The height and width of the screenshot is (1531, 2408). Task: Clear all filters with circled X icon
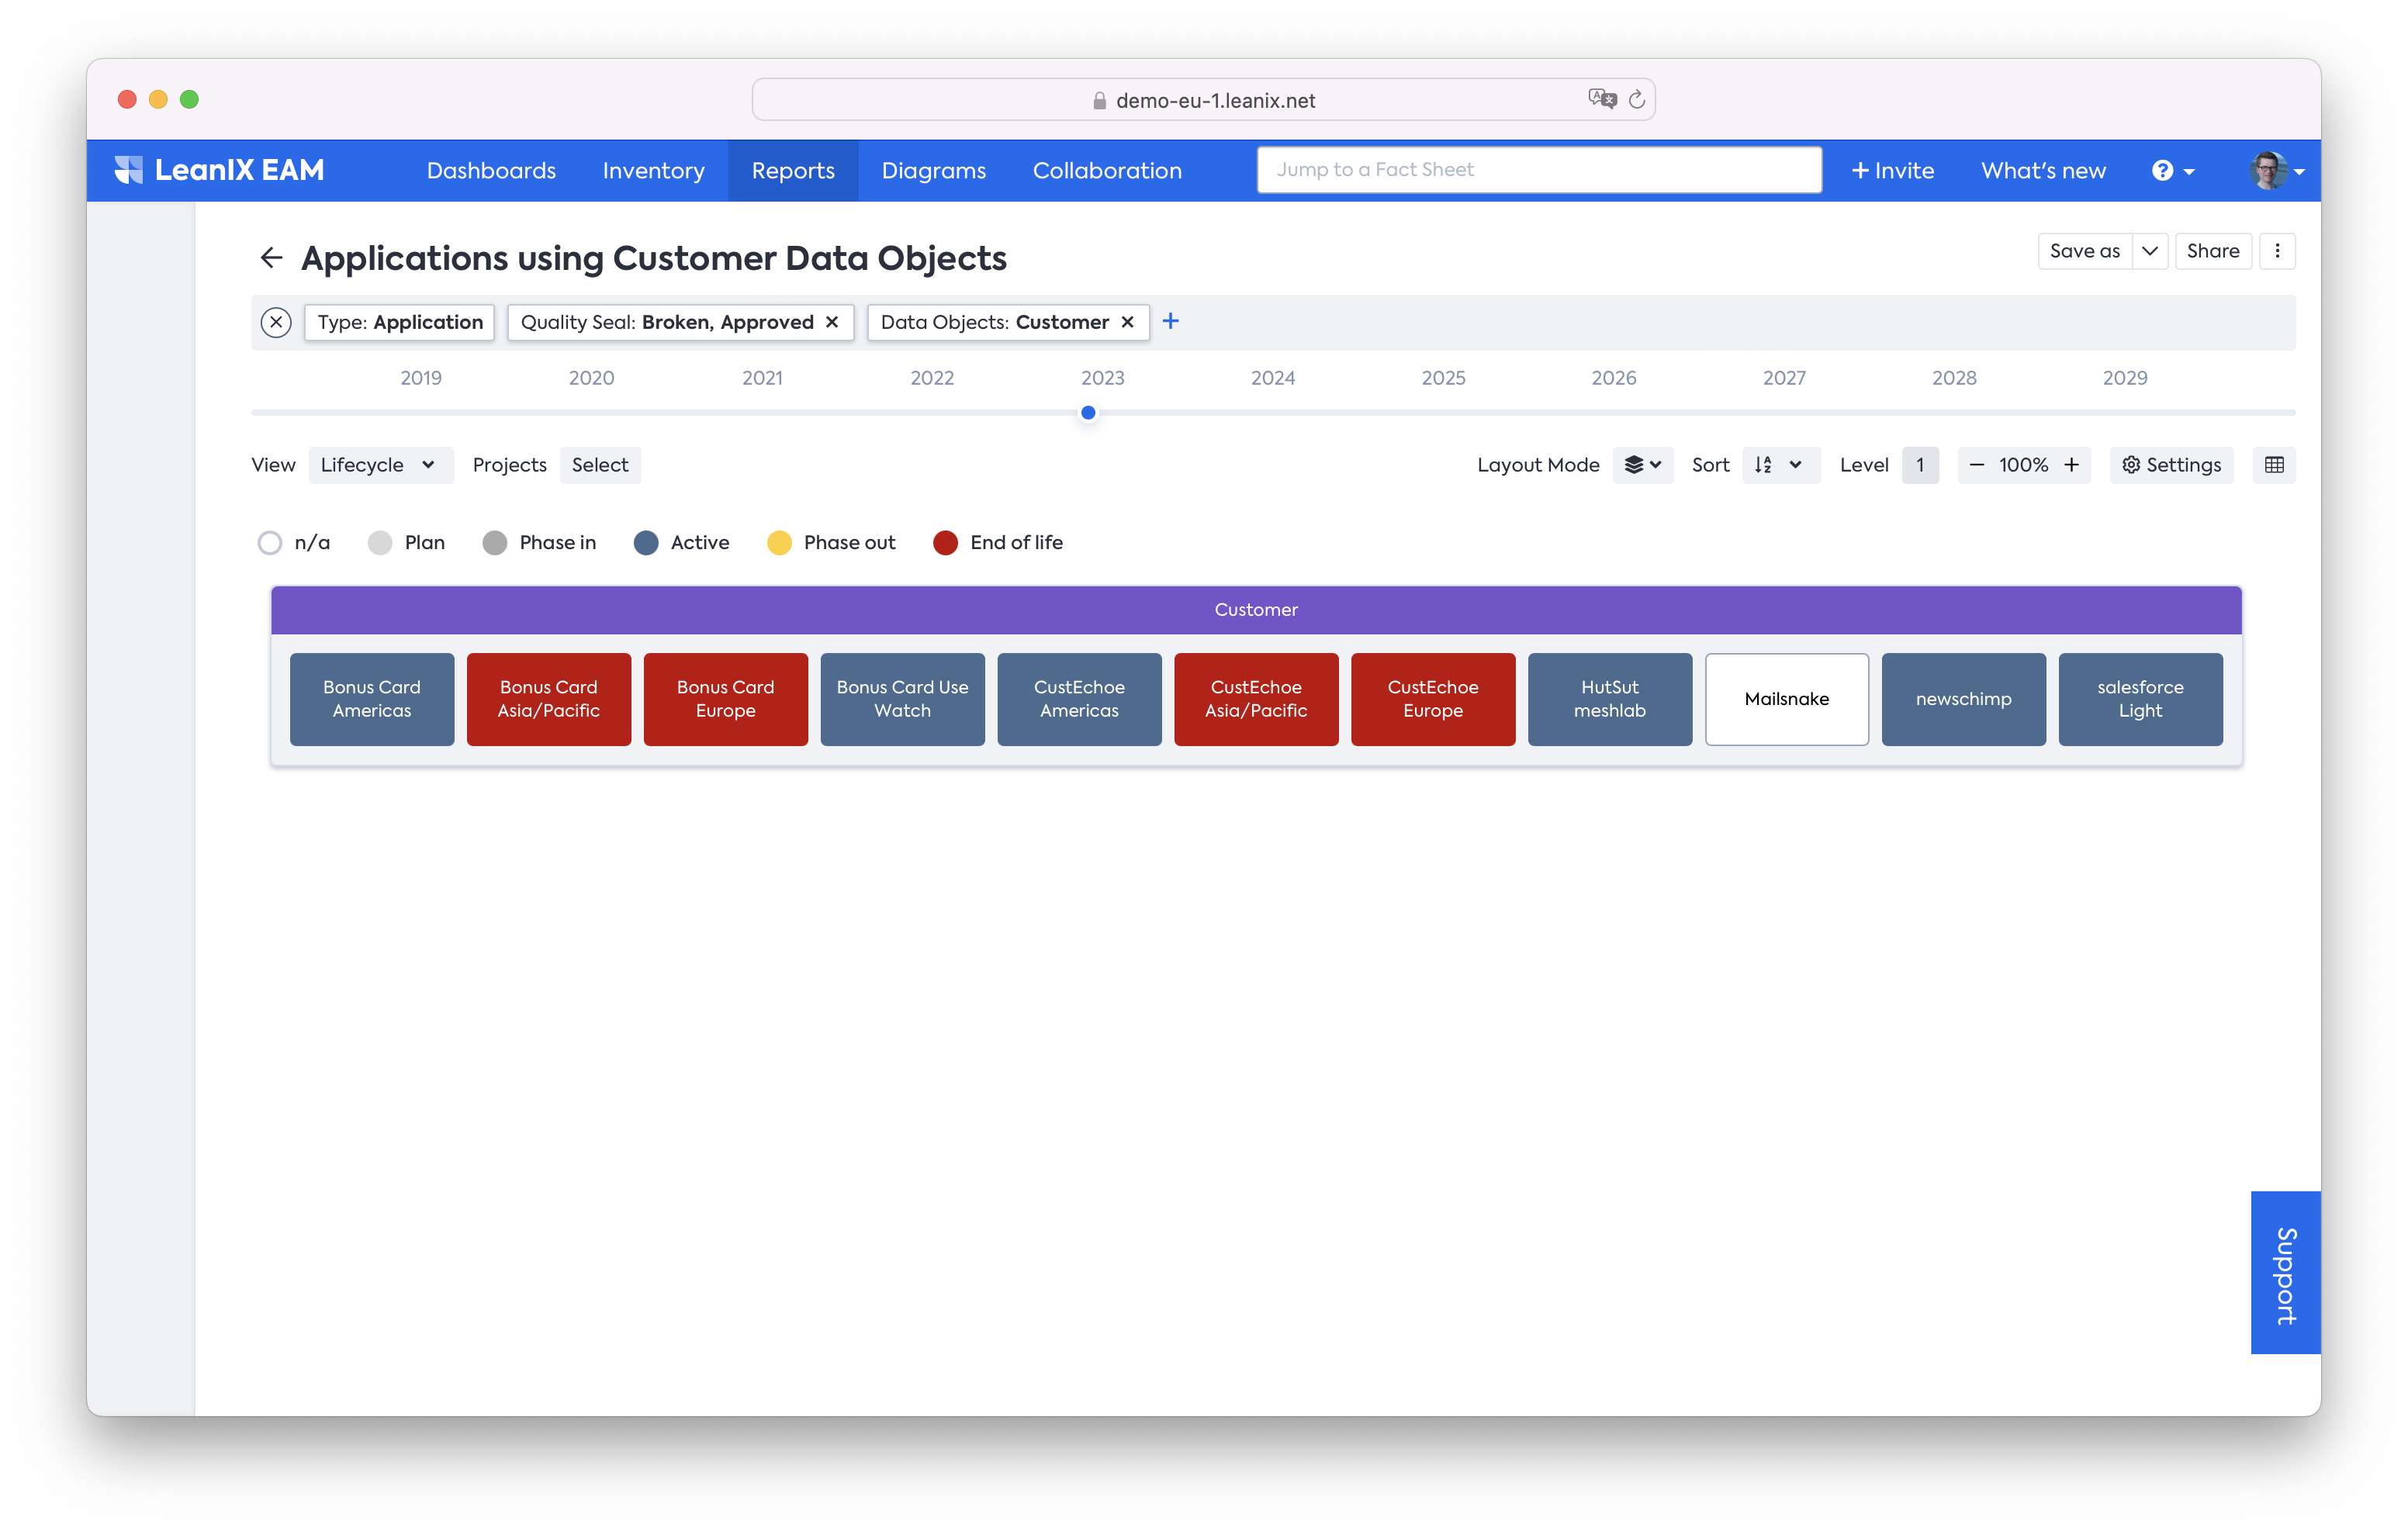[x=276, y=322]
